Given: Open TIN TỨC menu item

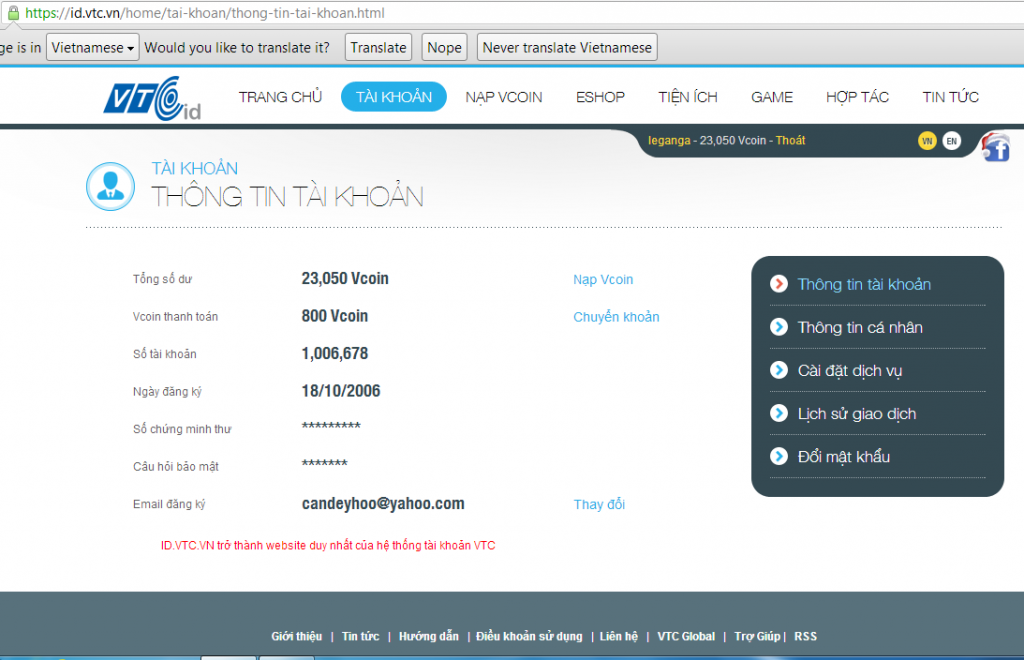Looking at the screenshot, I should coord(950,97).
